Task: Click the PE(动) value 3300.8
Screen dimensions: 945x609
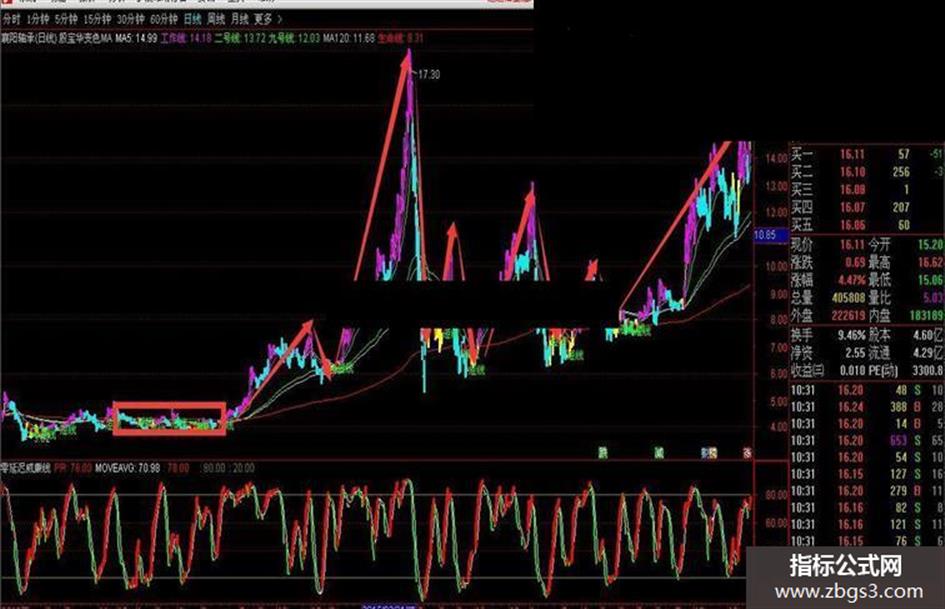Action: 928,370
